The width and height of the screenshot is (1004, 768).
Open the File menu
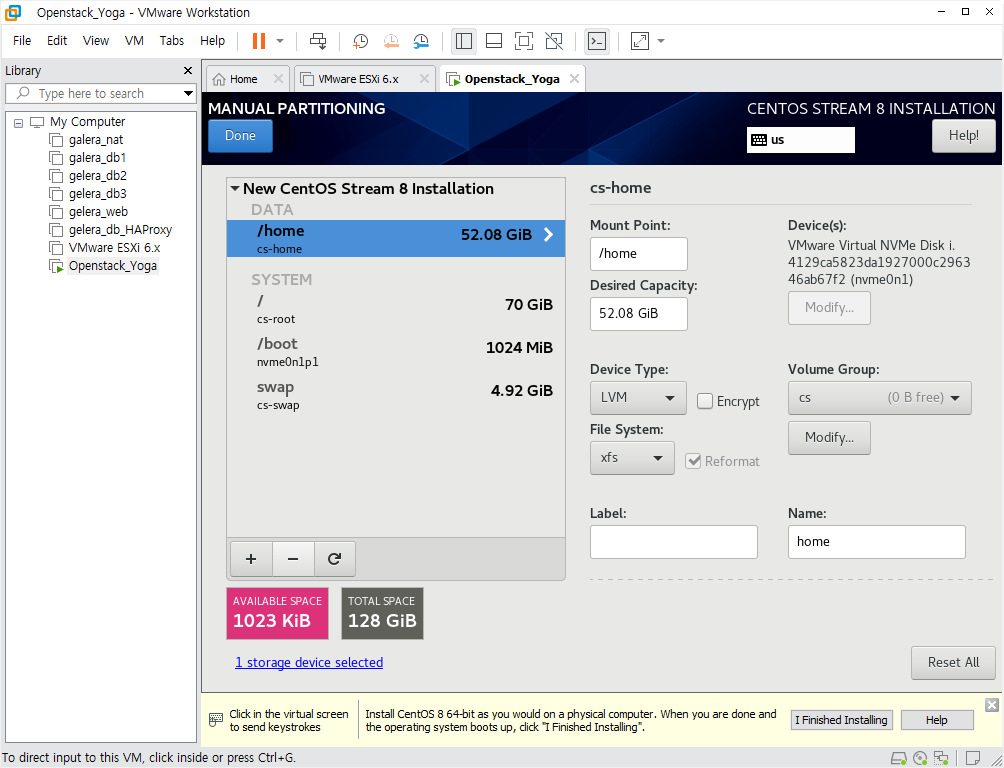click(22, 40)
